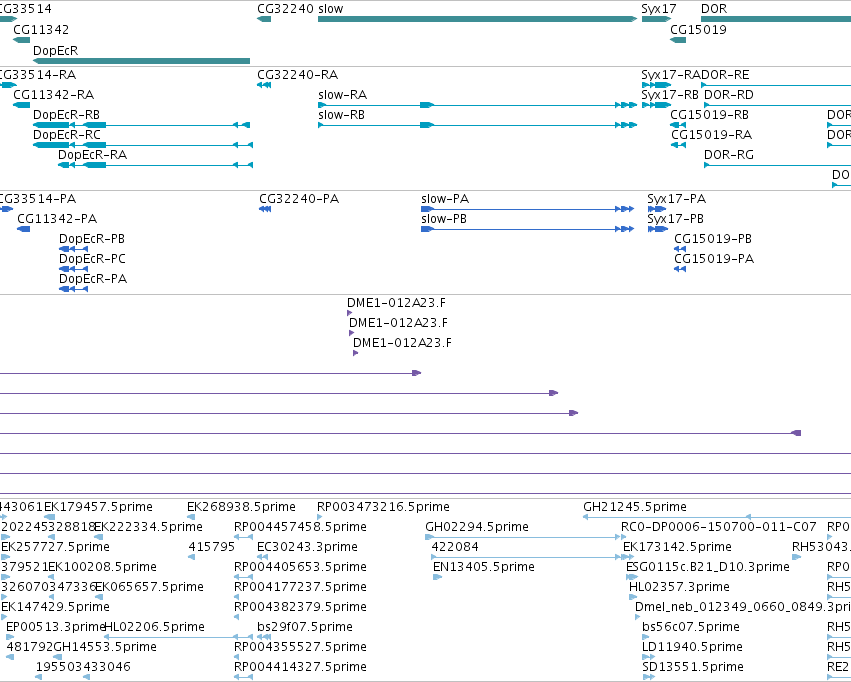This screenshot has width=851, height=682.
Task: Click the CG15019-RA transcript label
Action: (712, 135)
